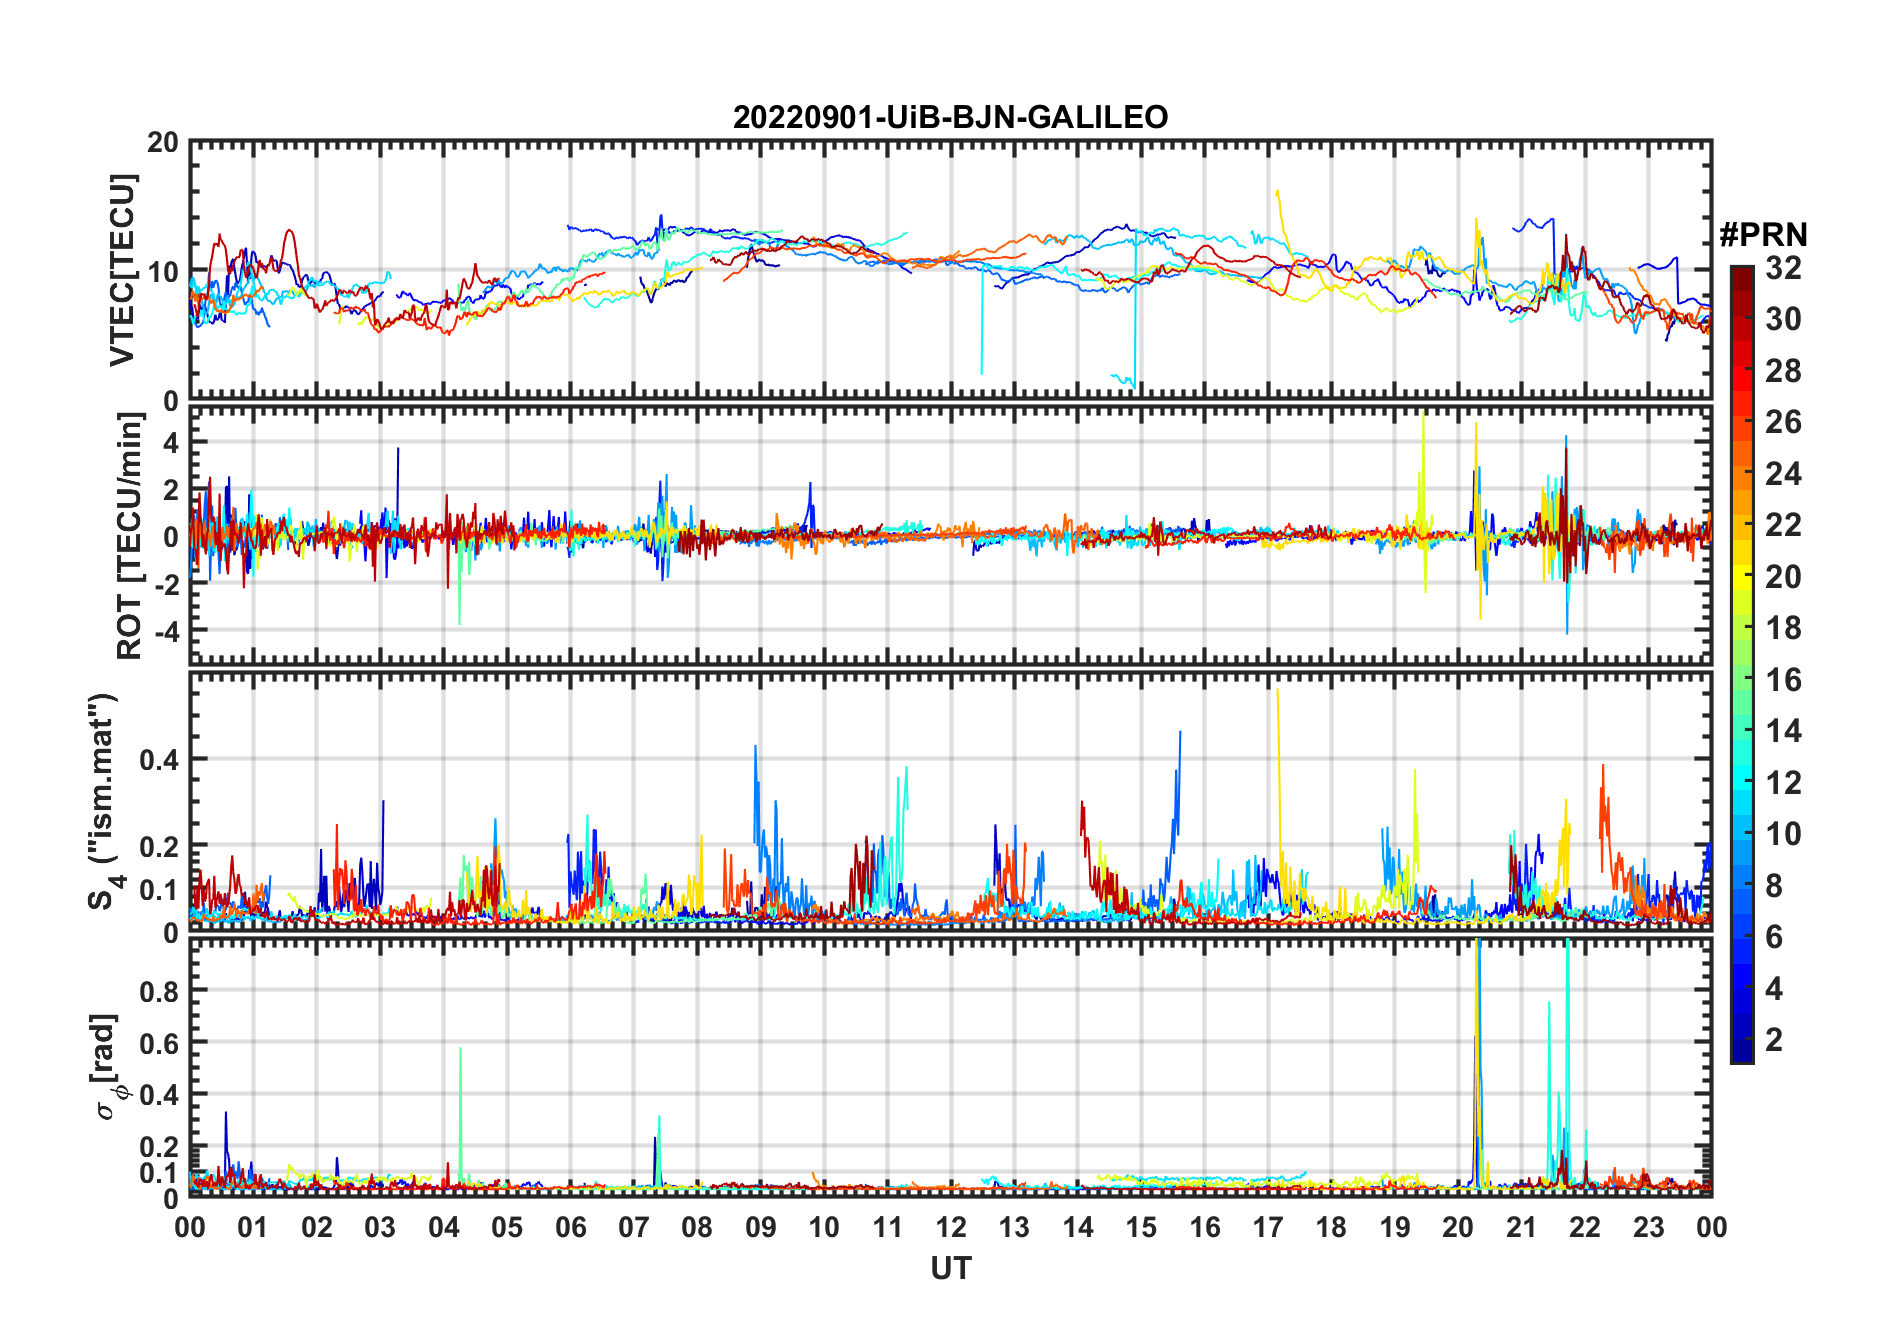This screenshot has width=1902, height=1330.
Task: Click the #PRN colorbar title
Action: tap(1763, 235)
